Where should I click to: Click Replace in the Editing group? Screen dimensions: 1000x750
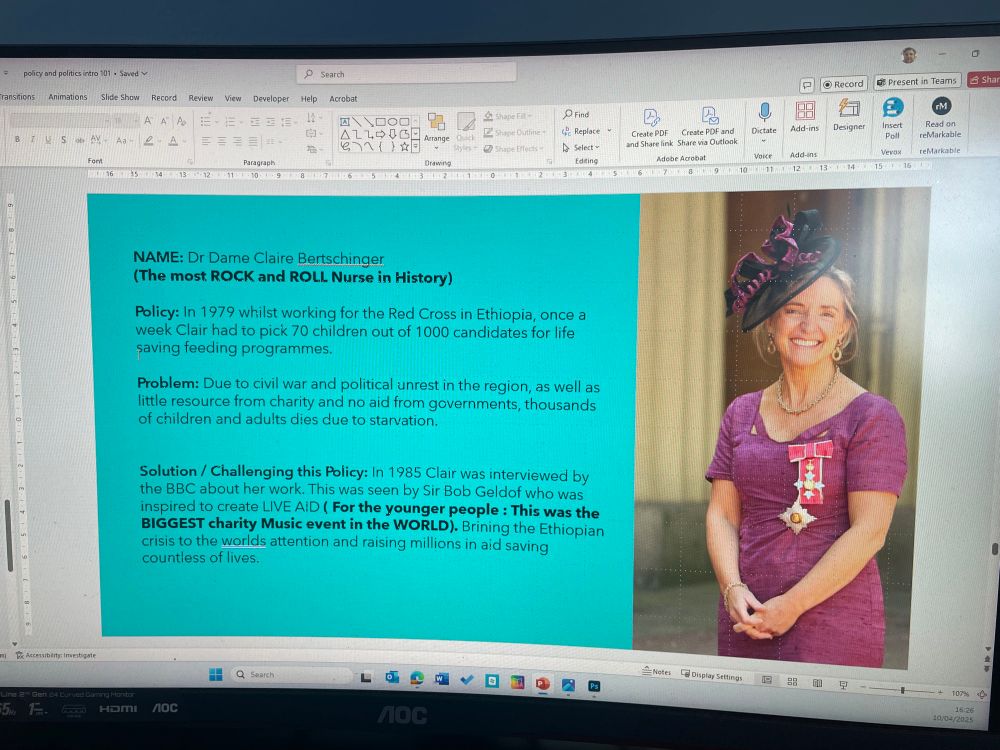tap(581, 131)
